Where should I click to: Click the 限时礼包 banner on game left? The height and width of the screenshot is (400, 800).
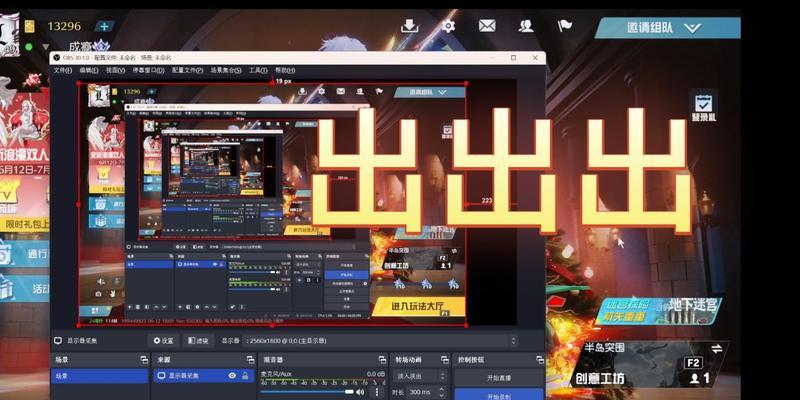point(25,223)
